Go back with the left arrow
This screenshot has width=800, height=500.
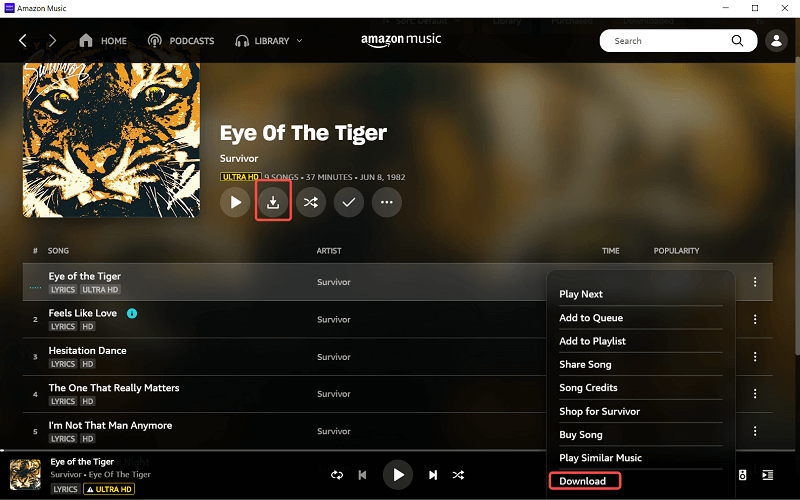(23, 41)
